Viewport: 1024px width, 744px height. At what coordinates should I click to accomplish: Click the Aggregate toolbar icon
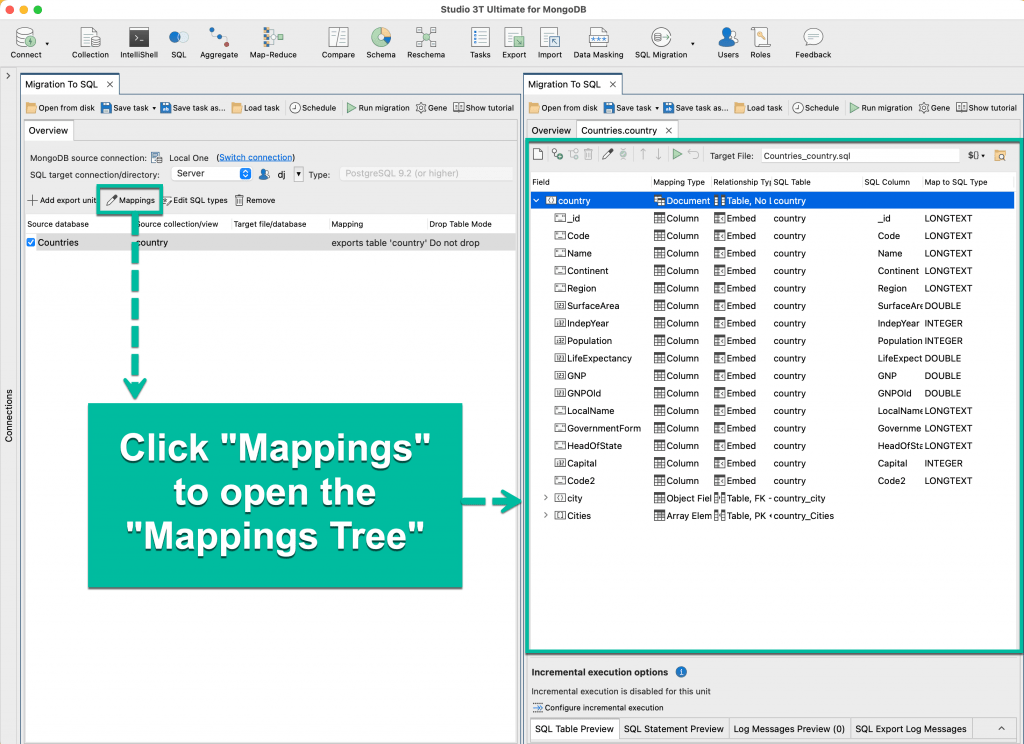219,42
